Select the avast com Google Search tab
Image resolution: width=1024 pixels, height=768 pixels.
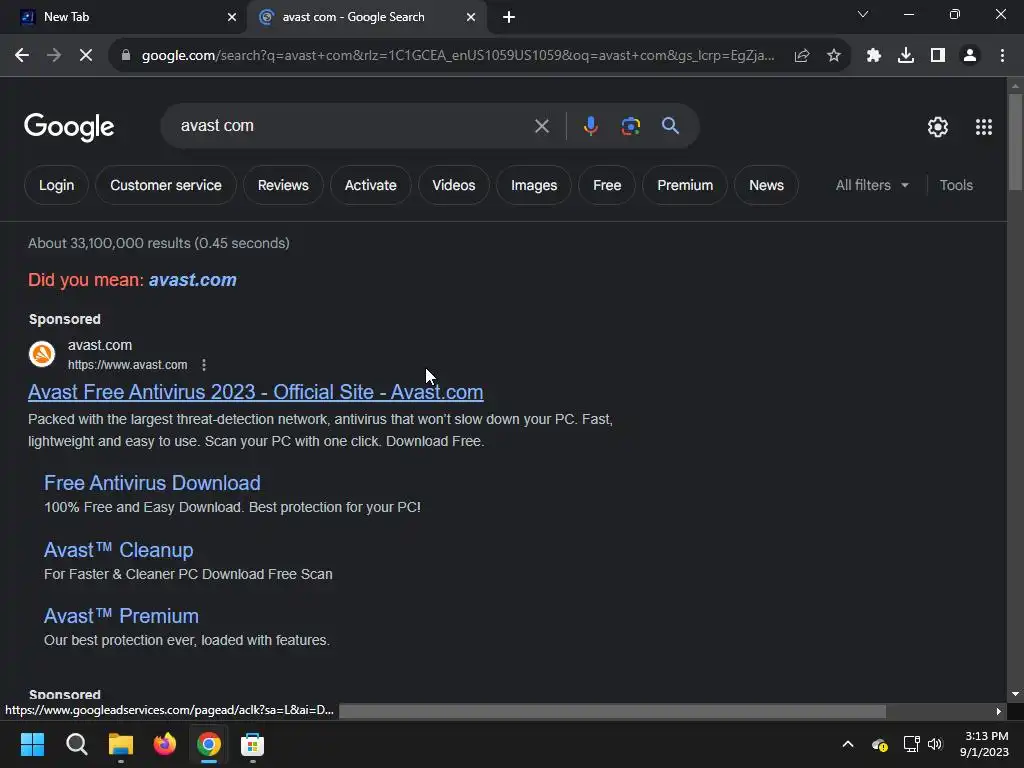point(366,17)
